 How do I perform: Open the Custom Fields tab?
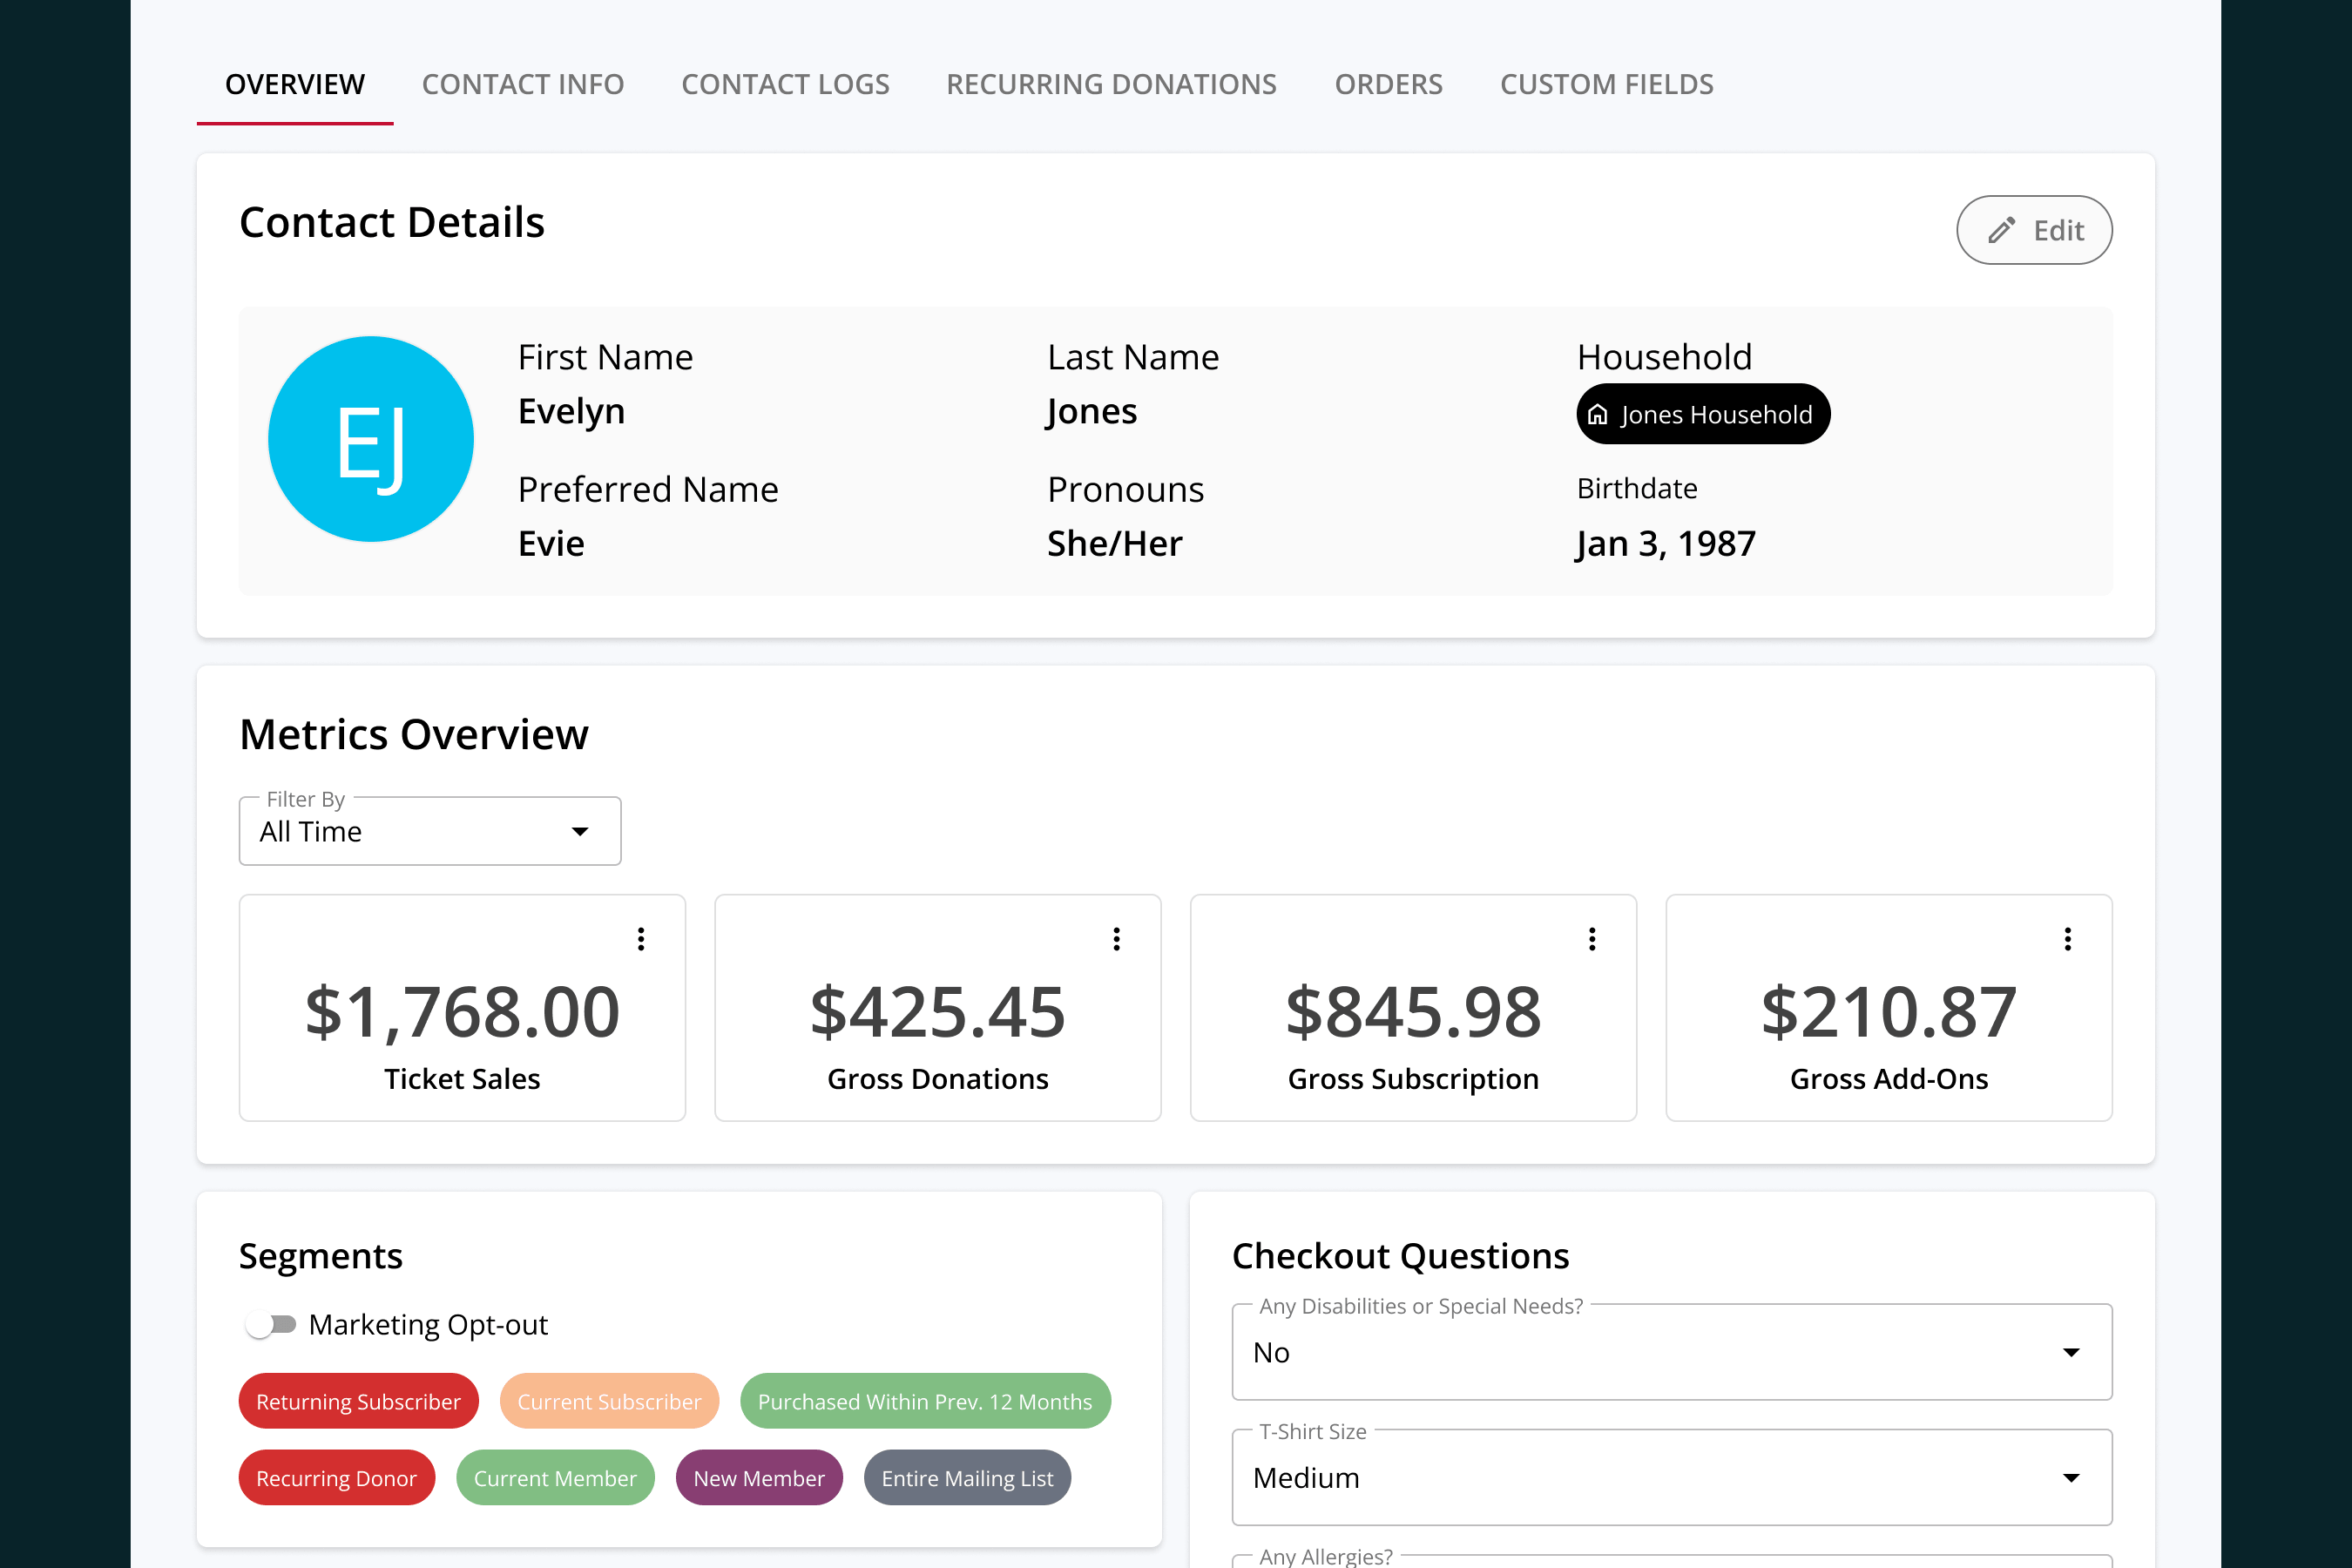point(1606,84)
